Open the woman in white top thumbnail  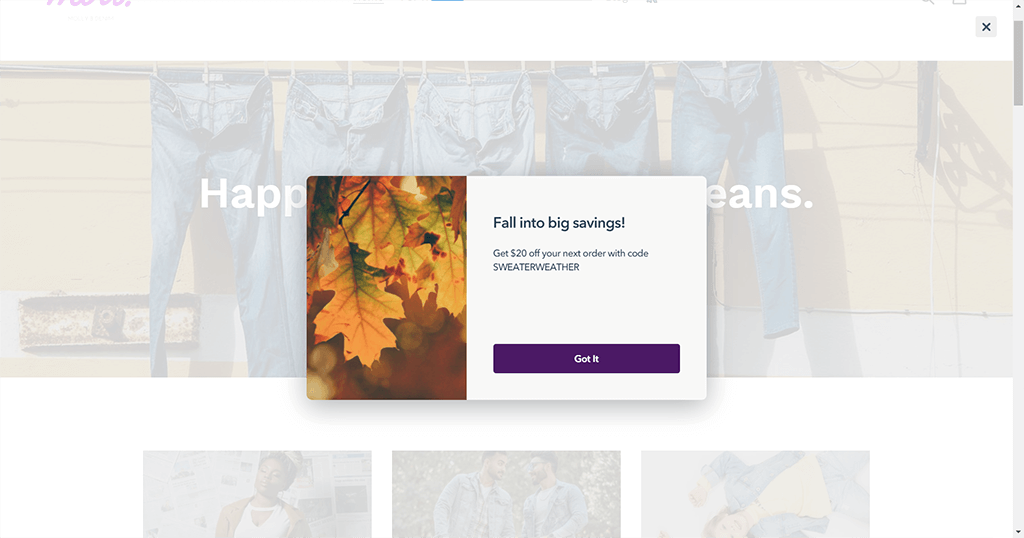[257, 494]
